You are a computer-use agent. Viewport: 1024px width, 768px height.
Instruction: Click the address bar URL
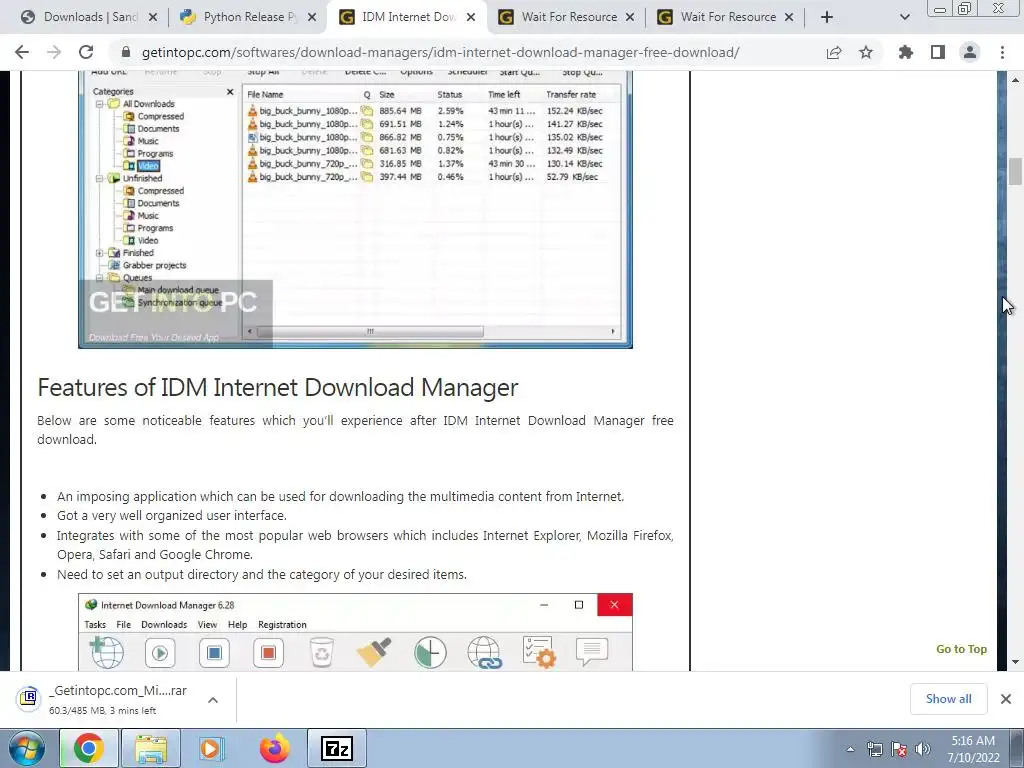(440, 52)
